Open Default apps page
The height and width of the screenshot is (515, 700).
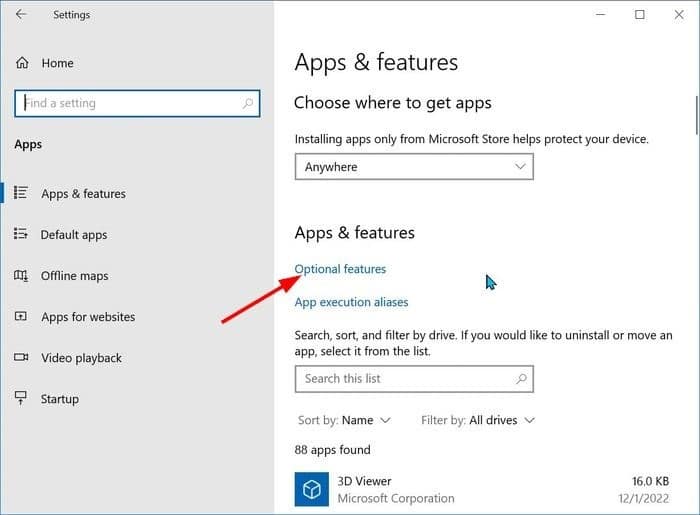coord(74,235)
